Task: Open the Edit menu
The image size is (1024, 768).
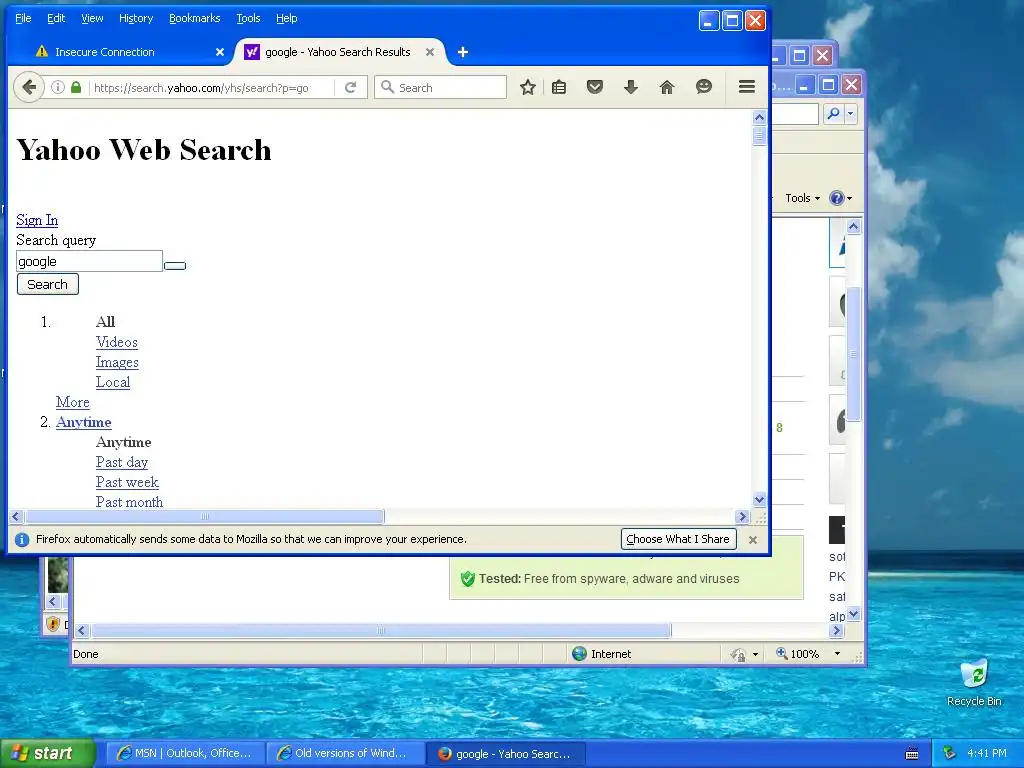Action: [x=56, y=18]
